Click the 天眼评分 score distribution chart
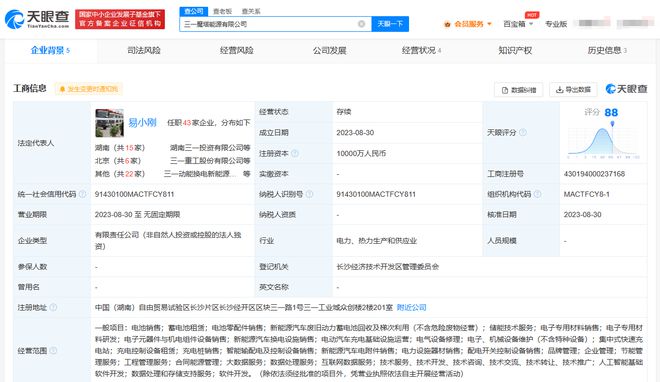The width and height of the screenshot is (660, 382). pyautogui.click(x=603, y=142)
